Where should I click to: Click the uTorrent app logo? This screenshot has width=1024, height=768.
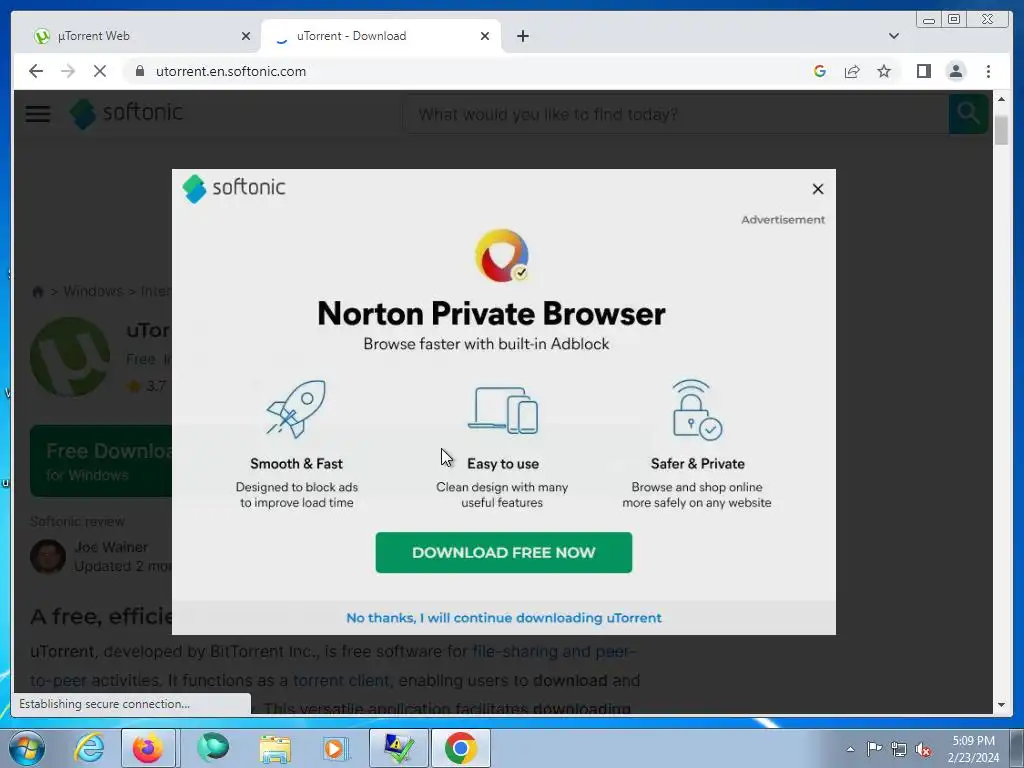(70, 357)
